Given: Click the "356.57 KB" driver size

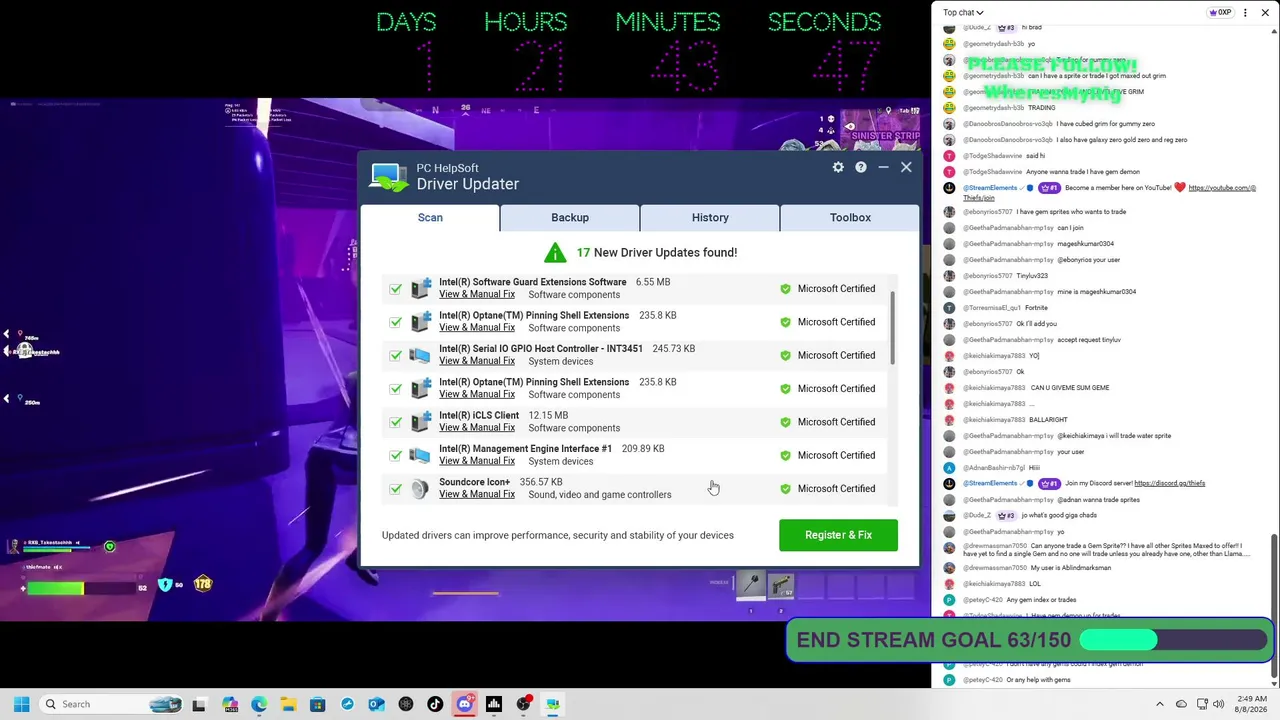Looking at the screenshot, I should coord(541,482).
